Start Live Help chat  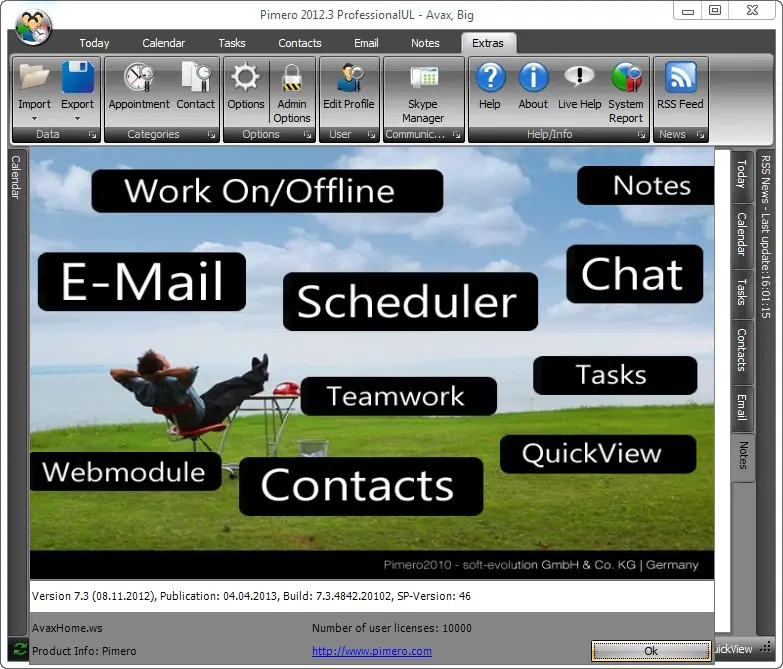click(x=579, y=85)
